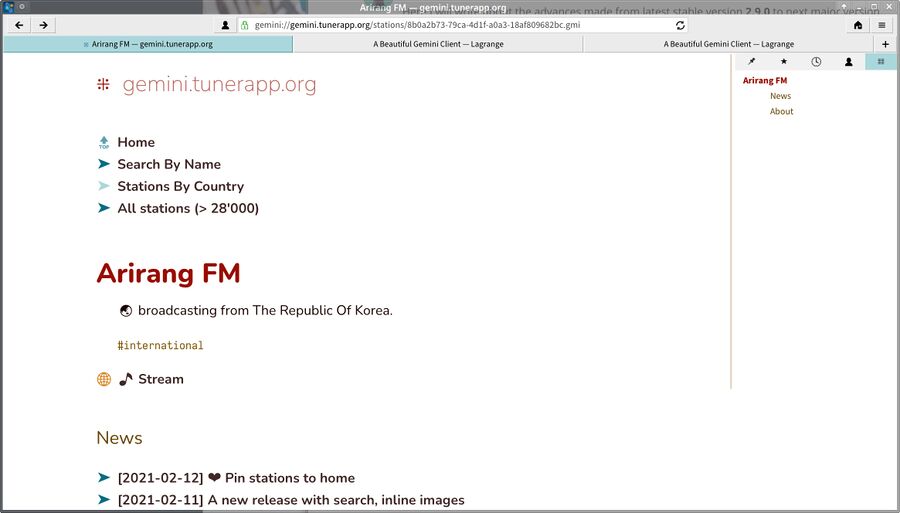Click the site icon beside gemini.tunerapp.org heading
The height and width of the screenshot is (513, 900).
(x=103, y=84)
